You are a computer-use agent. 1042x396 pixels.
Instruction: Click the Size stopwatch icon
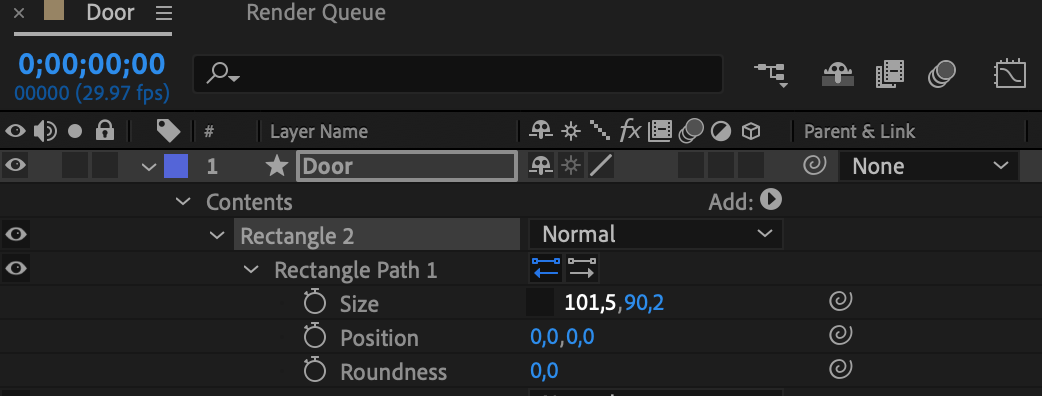(x=314, y=303)
